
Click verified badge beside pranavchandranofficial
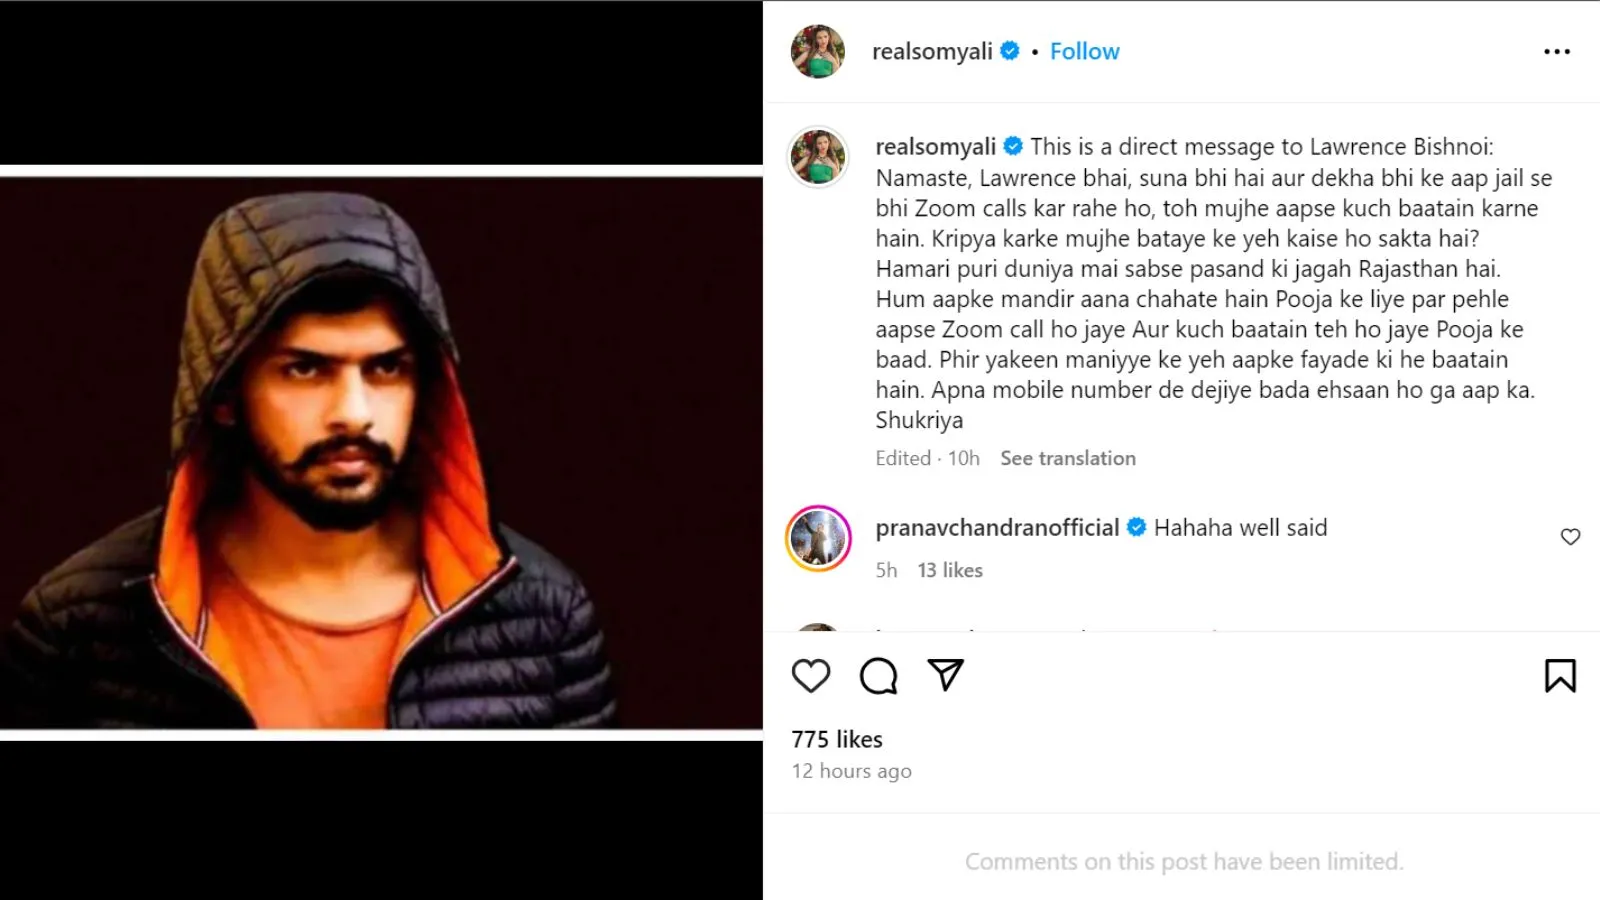(x=1136, y=527)
